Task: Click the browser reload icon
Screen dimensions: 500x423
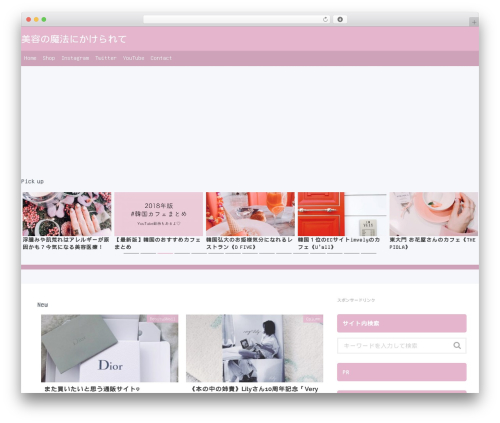Action: [325, 20]
